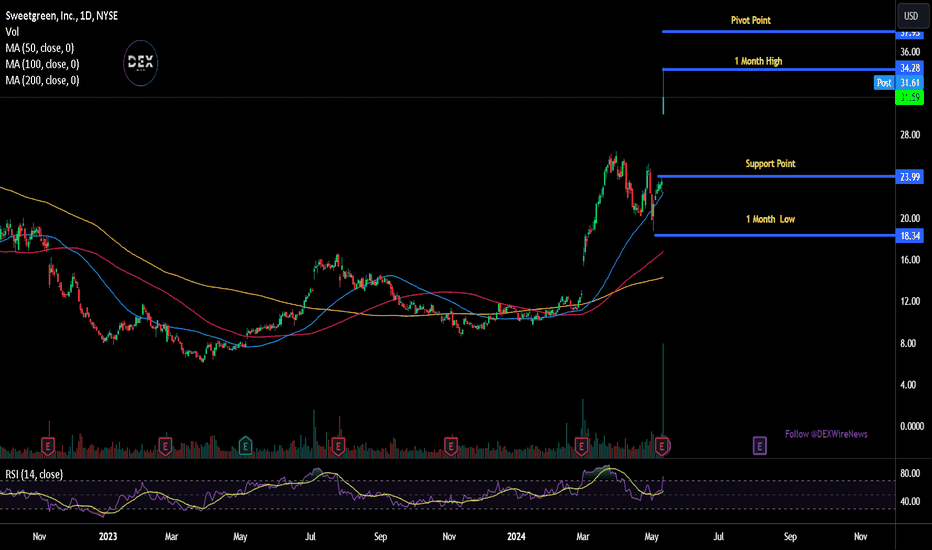932x550 pixels.
Task: Click the Follow @DEXWireNews text
Action: pos(826,434)
